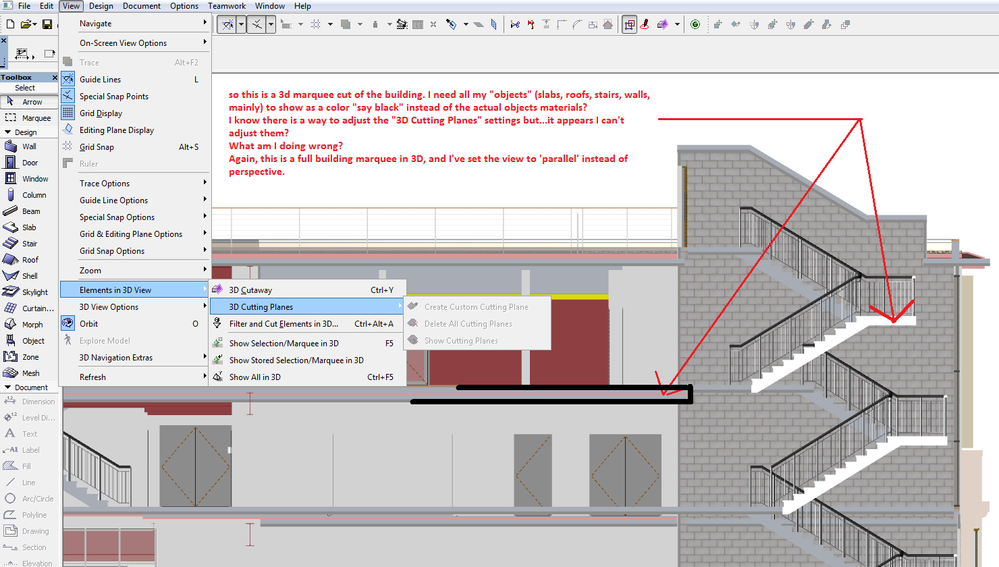
Task: Expand the On-Screen View Options submenu
Action: (x=135, y=43)
